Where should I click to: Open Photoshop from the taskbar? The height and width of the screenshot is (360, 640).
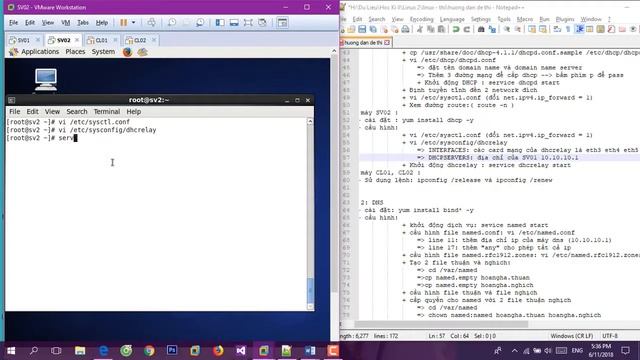pyautogui.click(x=172, y=350)
